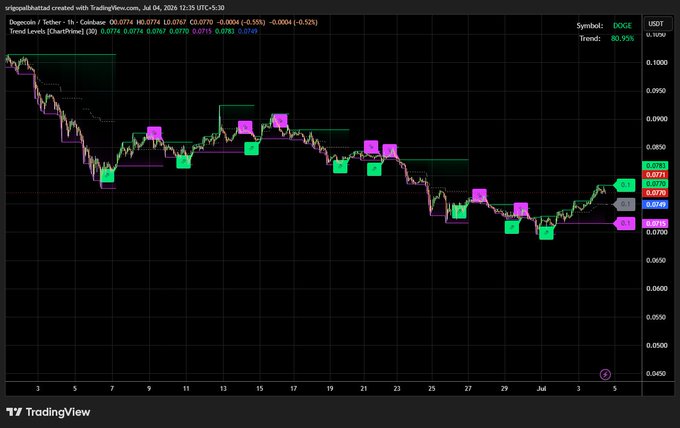
Task: Click the green signal marker above date 7
Action: (x=107, y=176)
